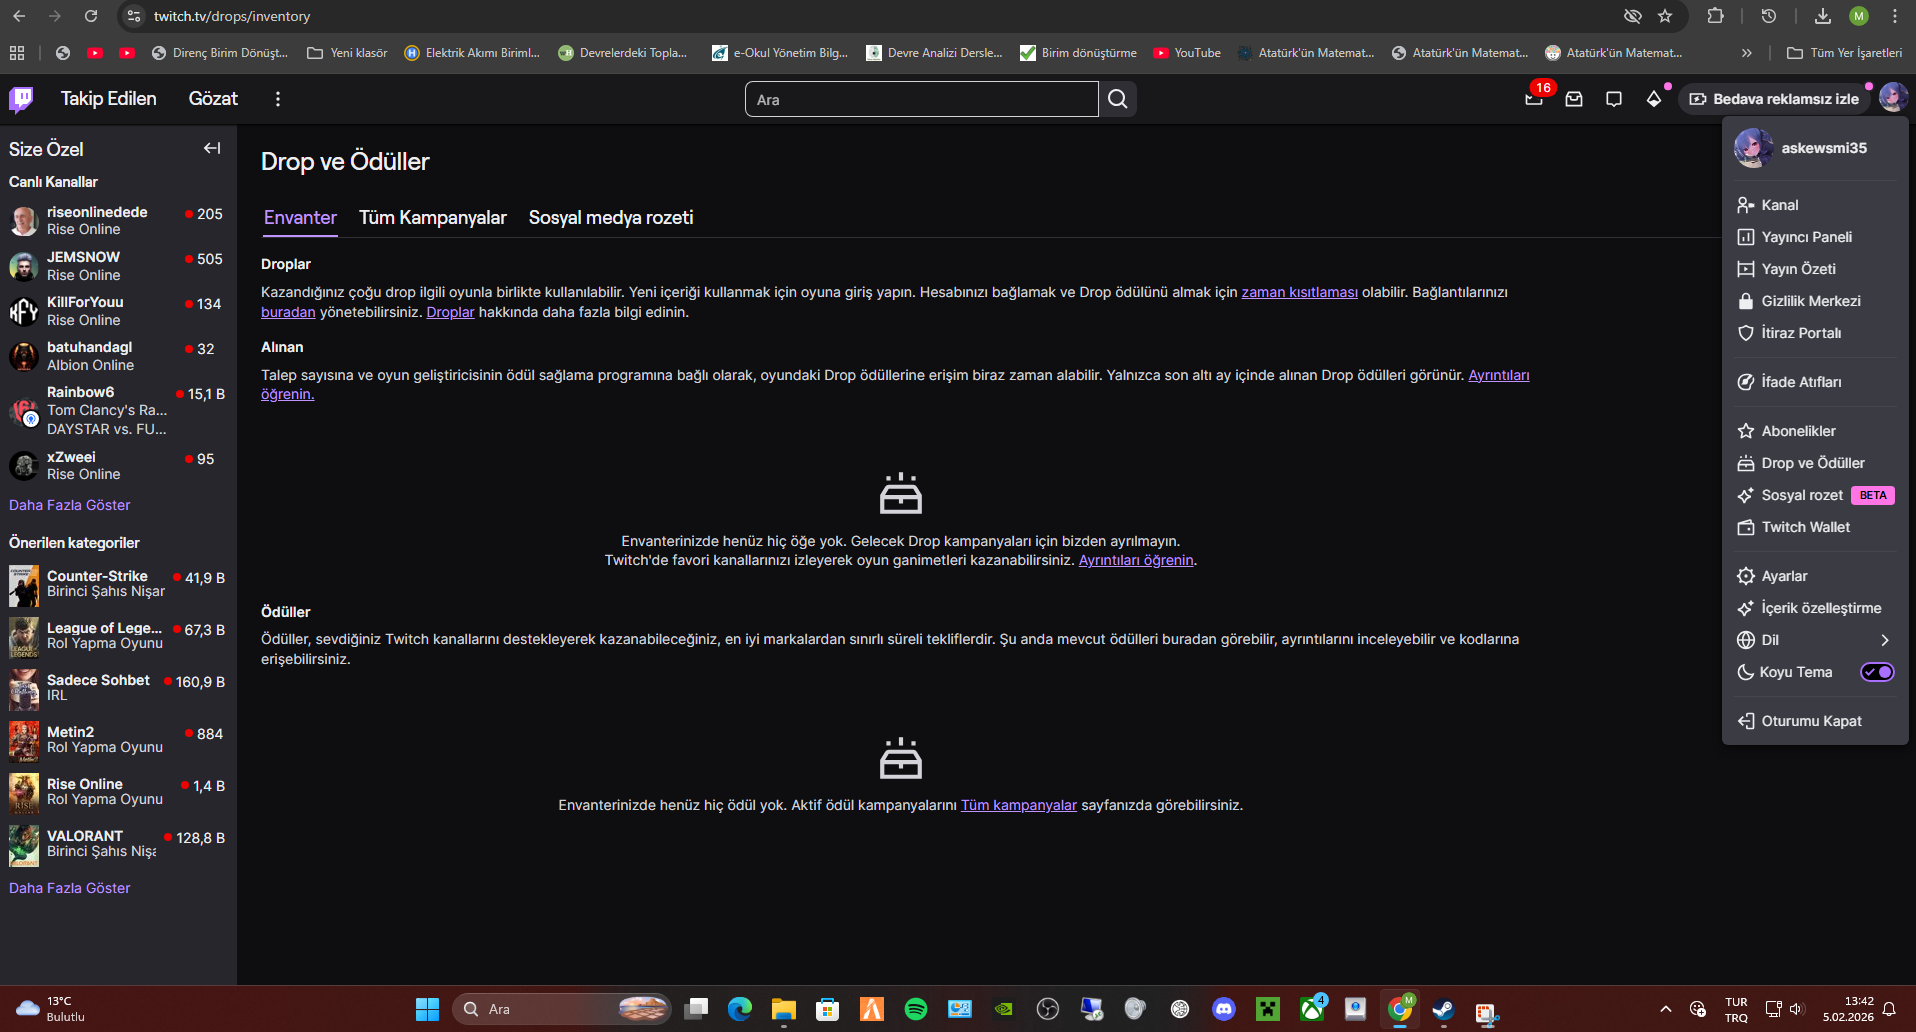Open Chrome's three-dot menu

pyautogui.click(x=1895, y=16)
